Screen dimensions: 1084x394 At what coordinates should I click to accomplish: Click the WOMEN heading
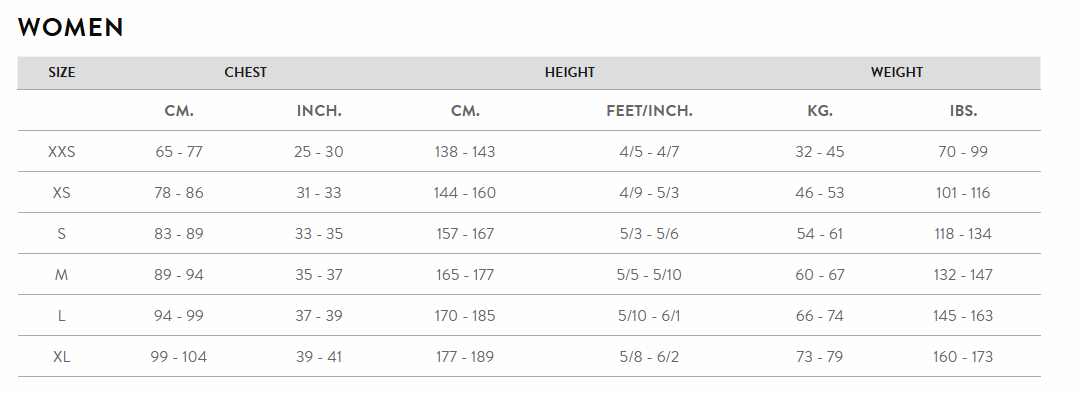tap(71, 28)
